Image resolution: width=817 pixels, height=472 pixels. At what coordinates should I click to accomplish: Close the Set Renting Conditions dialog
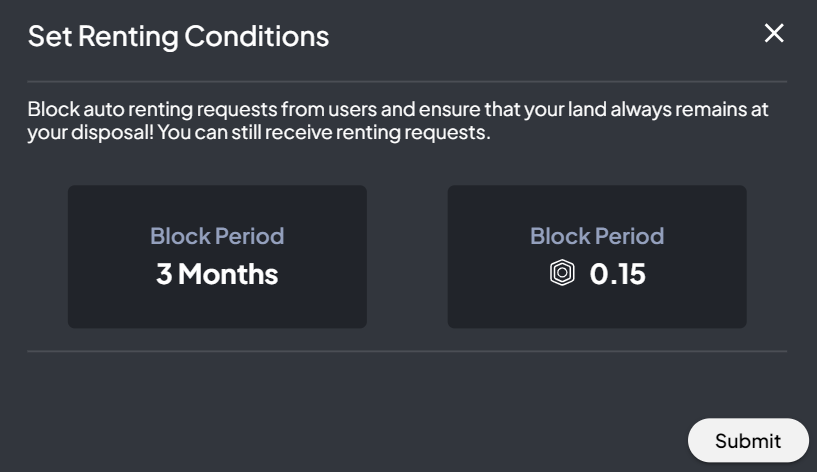point(774,34)
